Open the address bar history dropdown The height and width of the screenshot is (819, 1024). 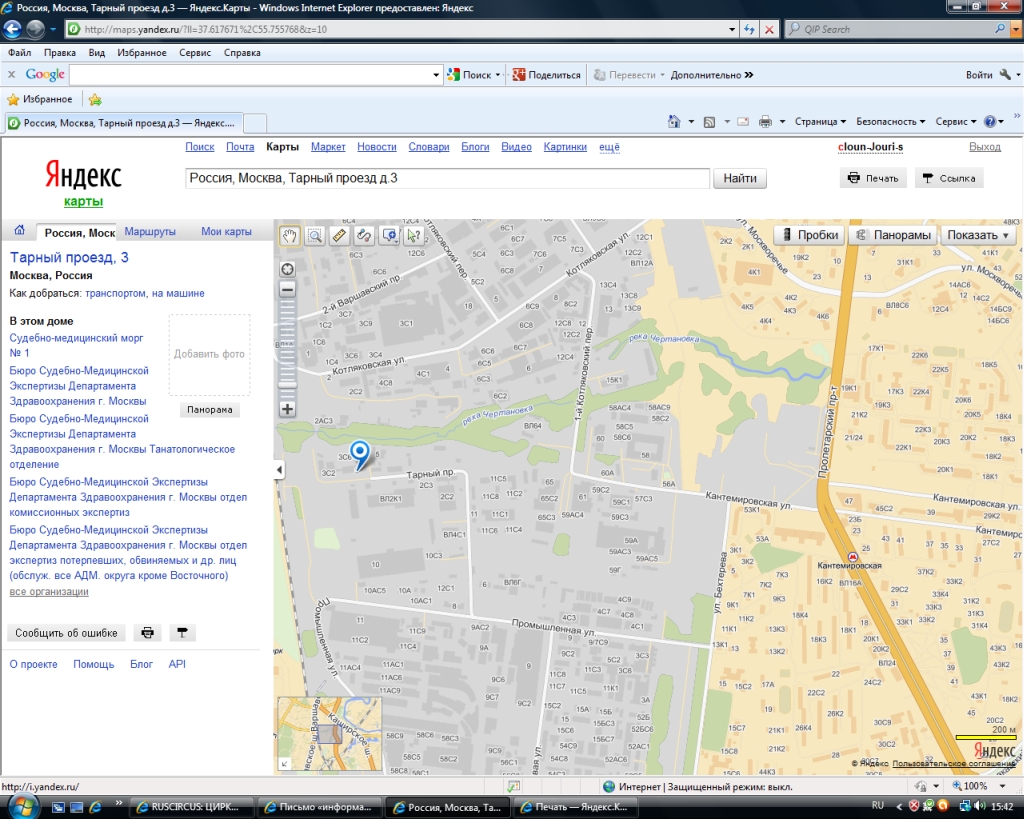[x=731, y=29]
